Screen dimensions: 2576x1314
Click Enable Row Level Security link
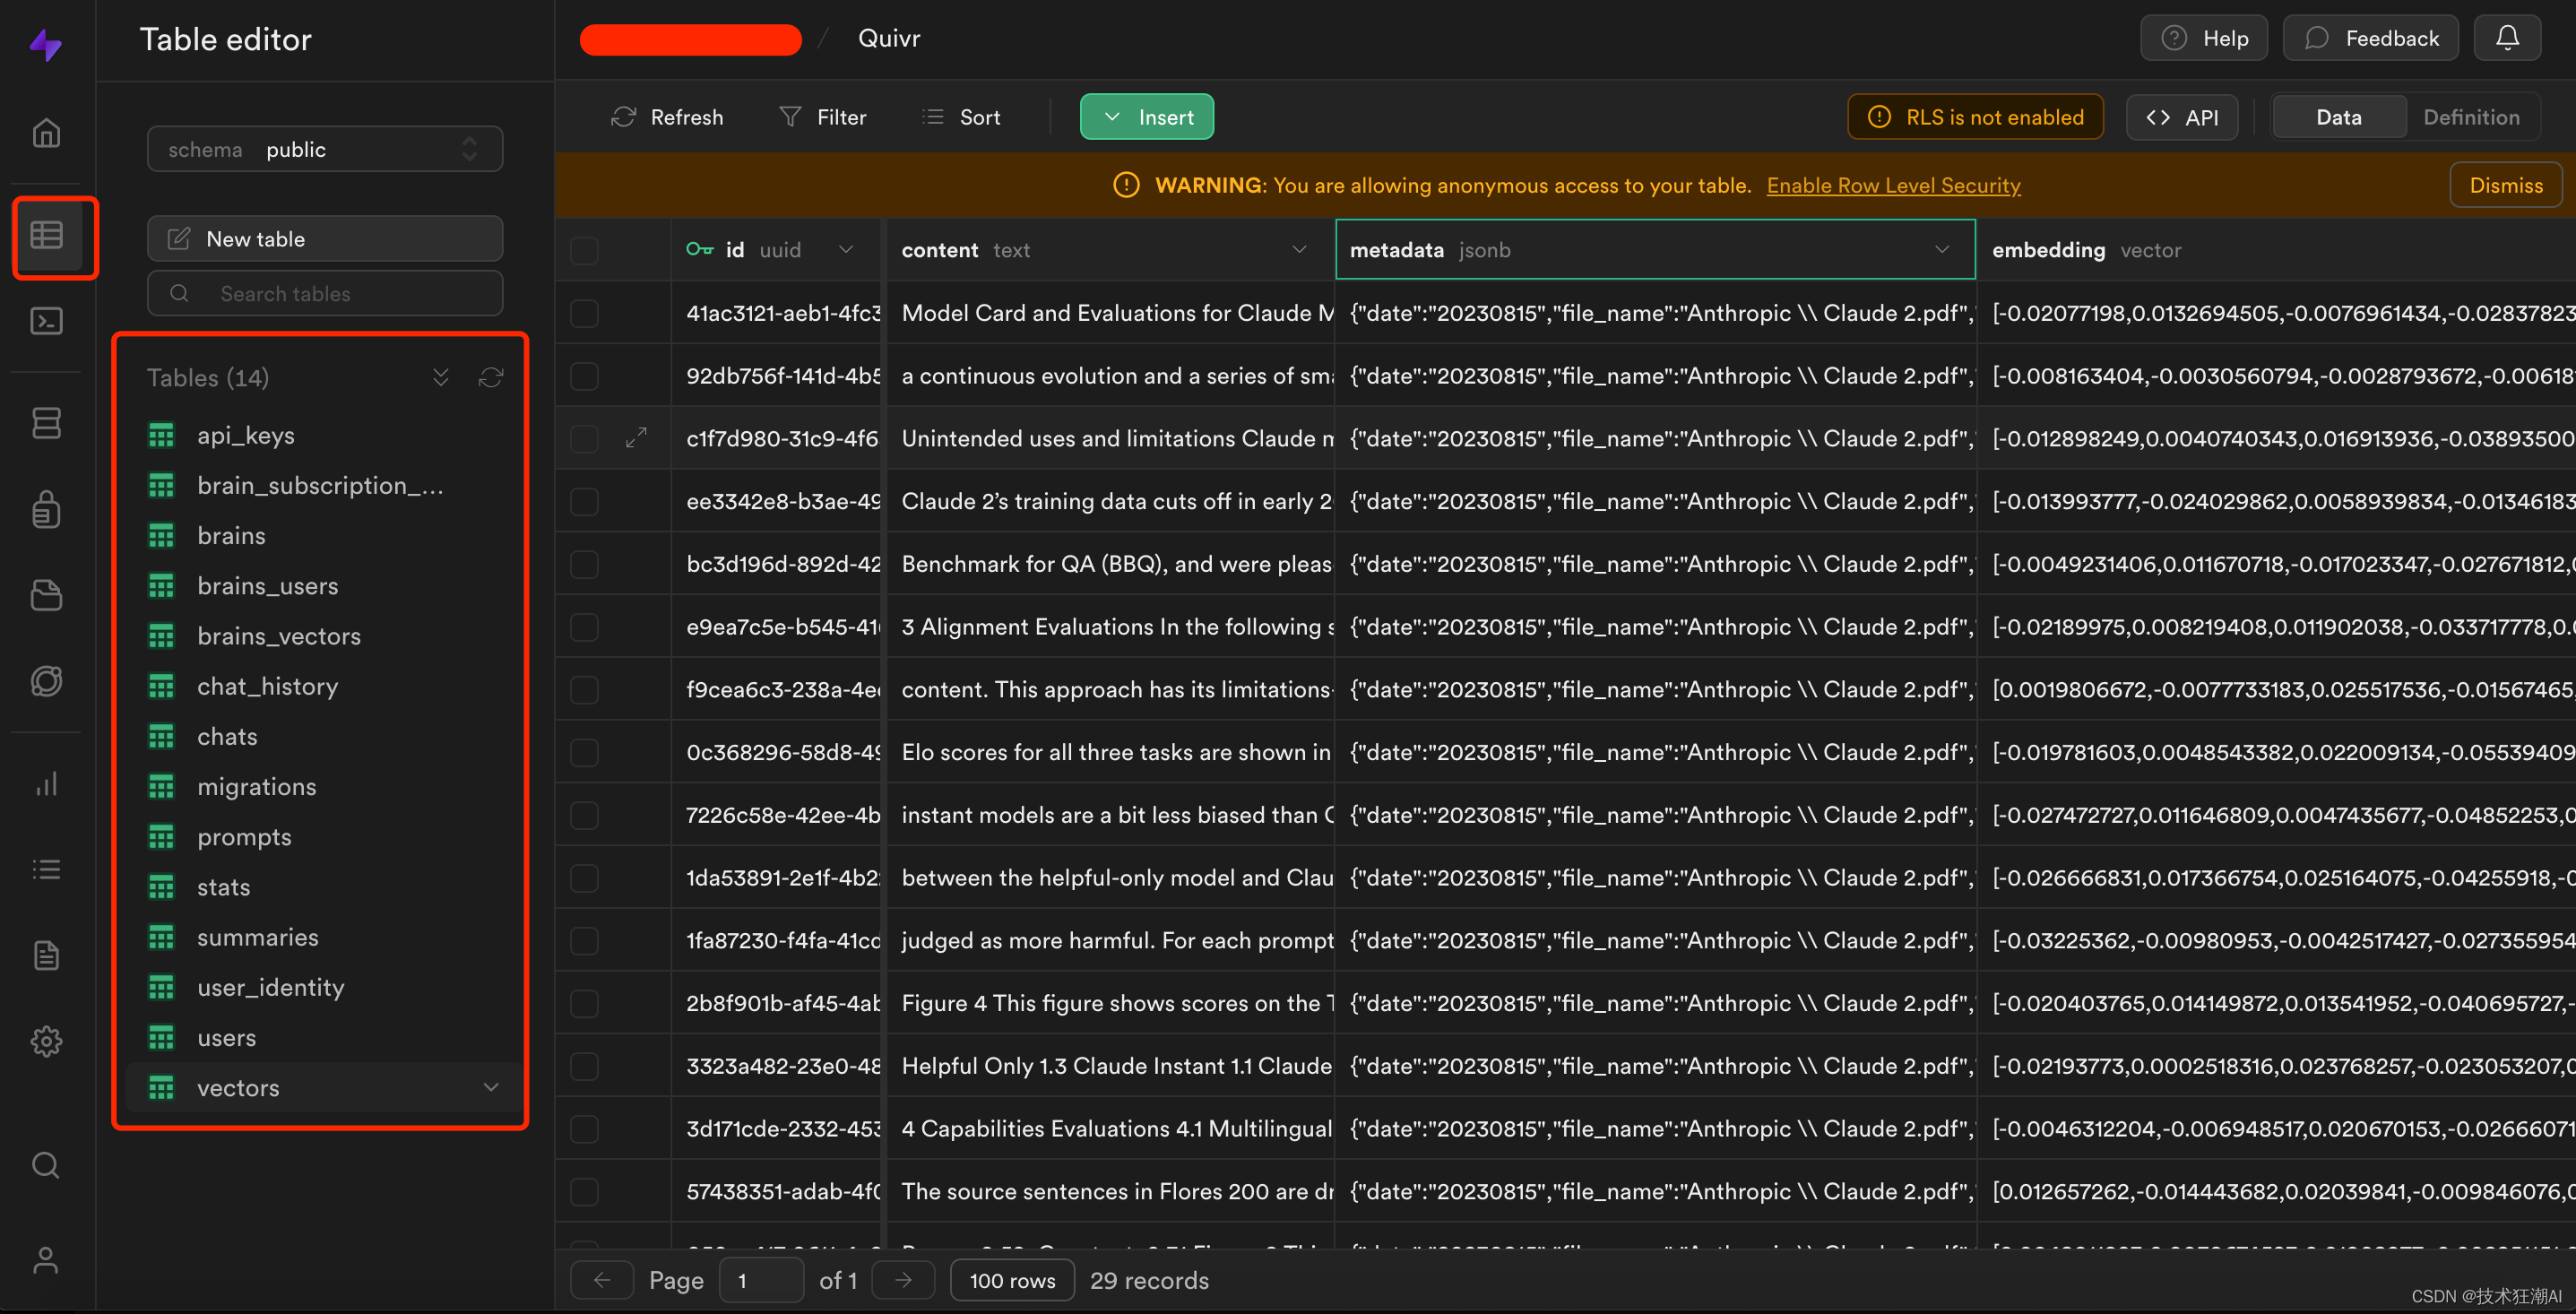1893,185
